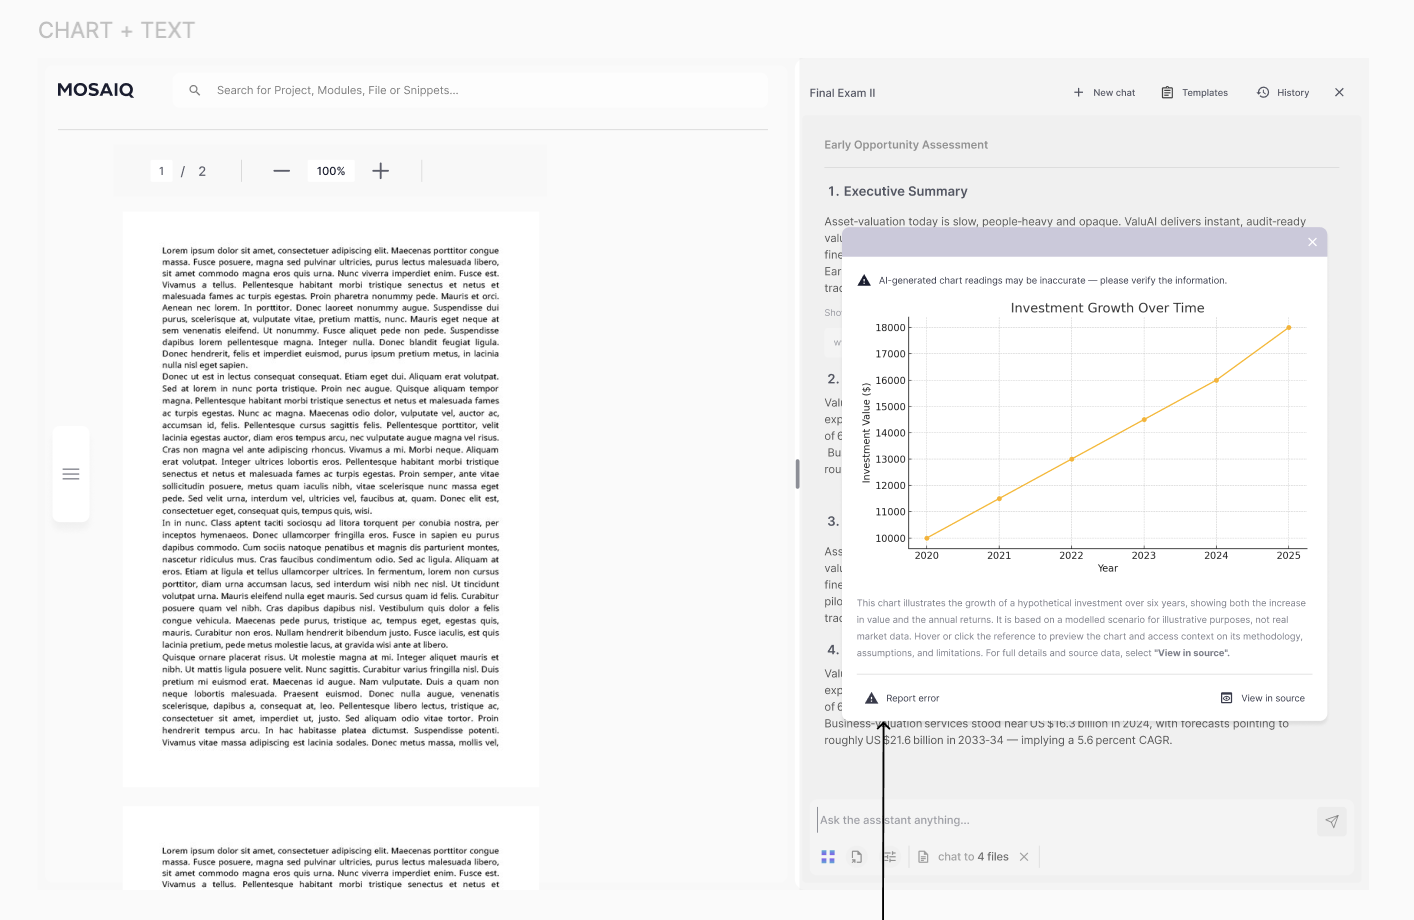Open the left sidebar hamburger menu
1414x920 pixels.
(x=71, y=473)
